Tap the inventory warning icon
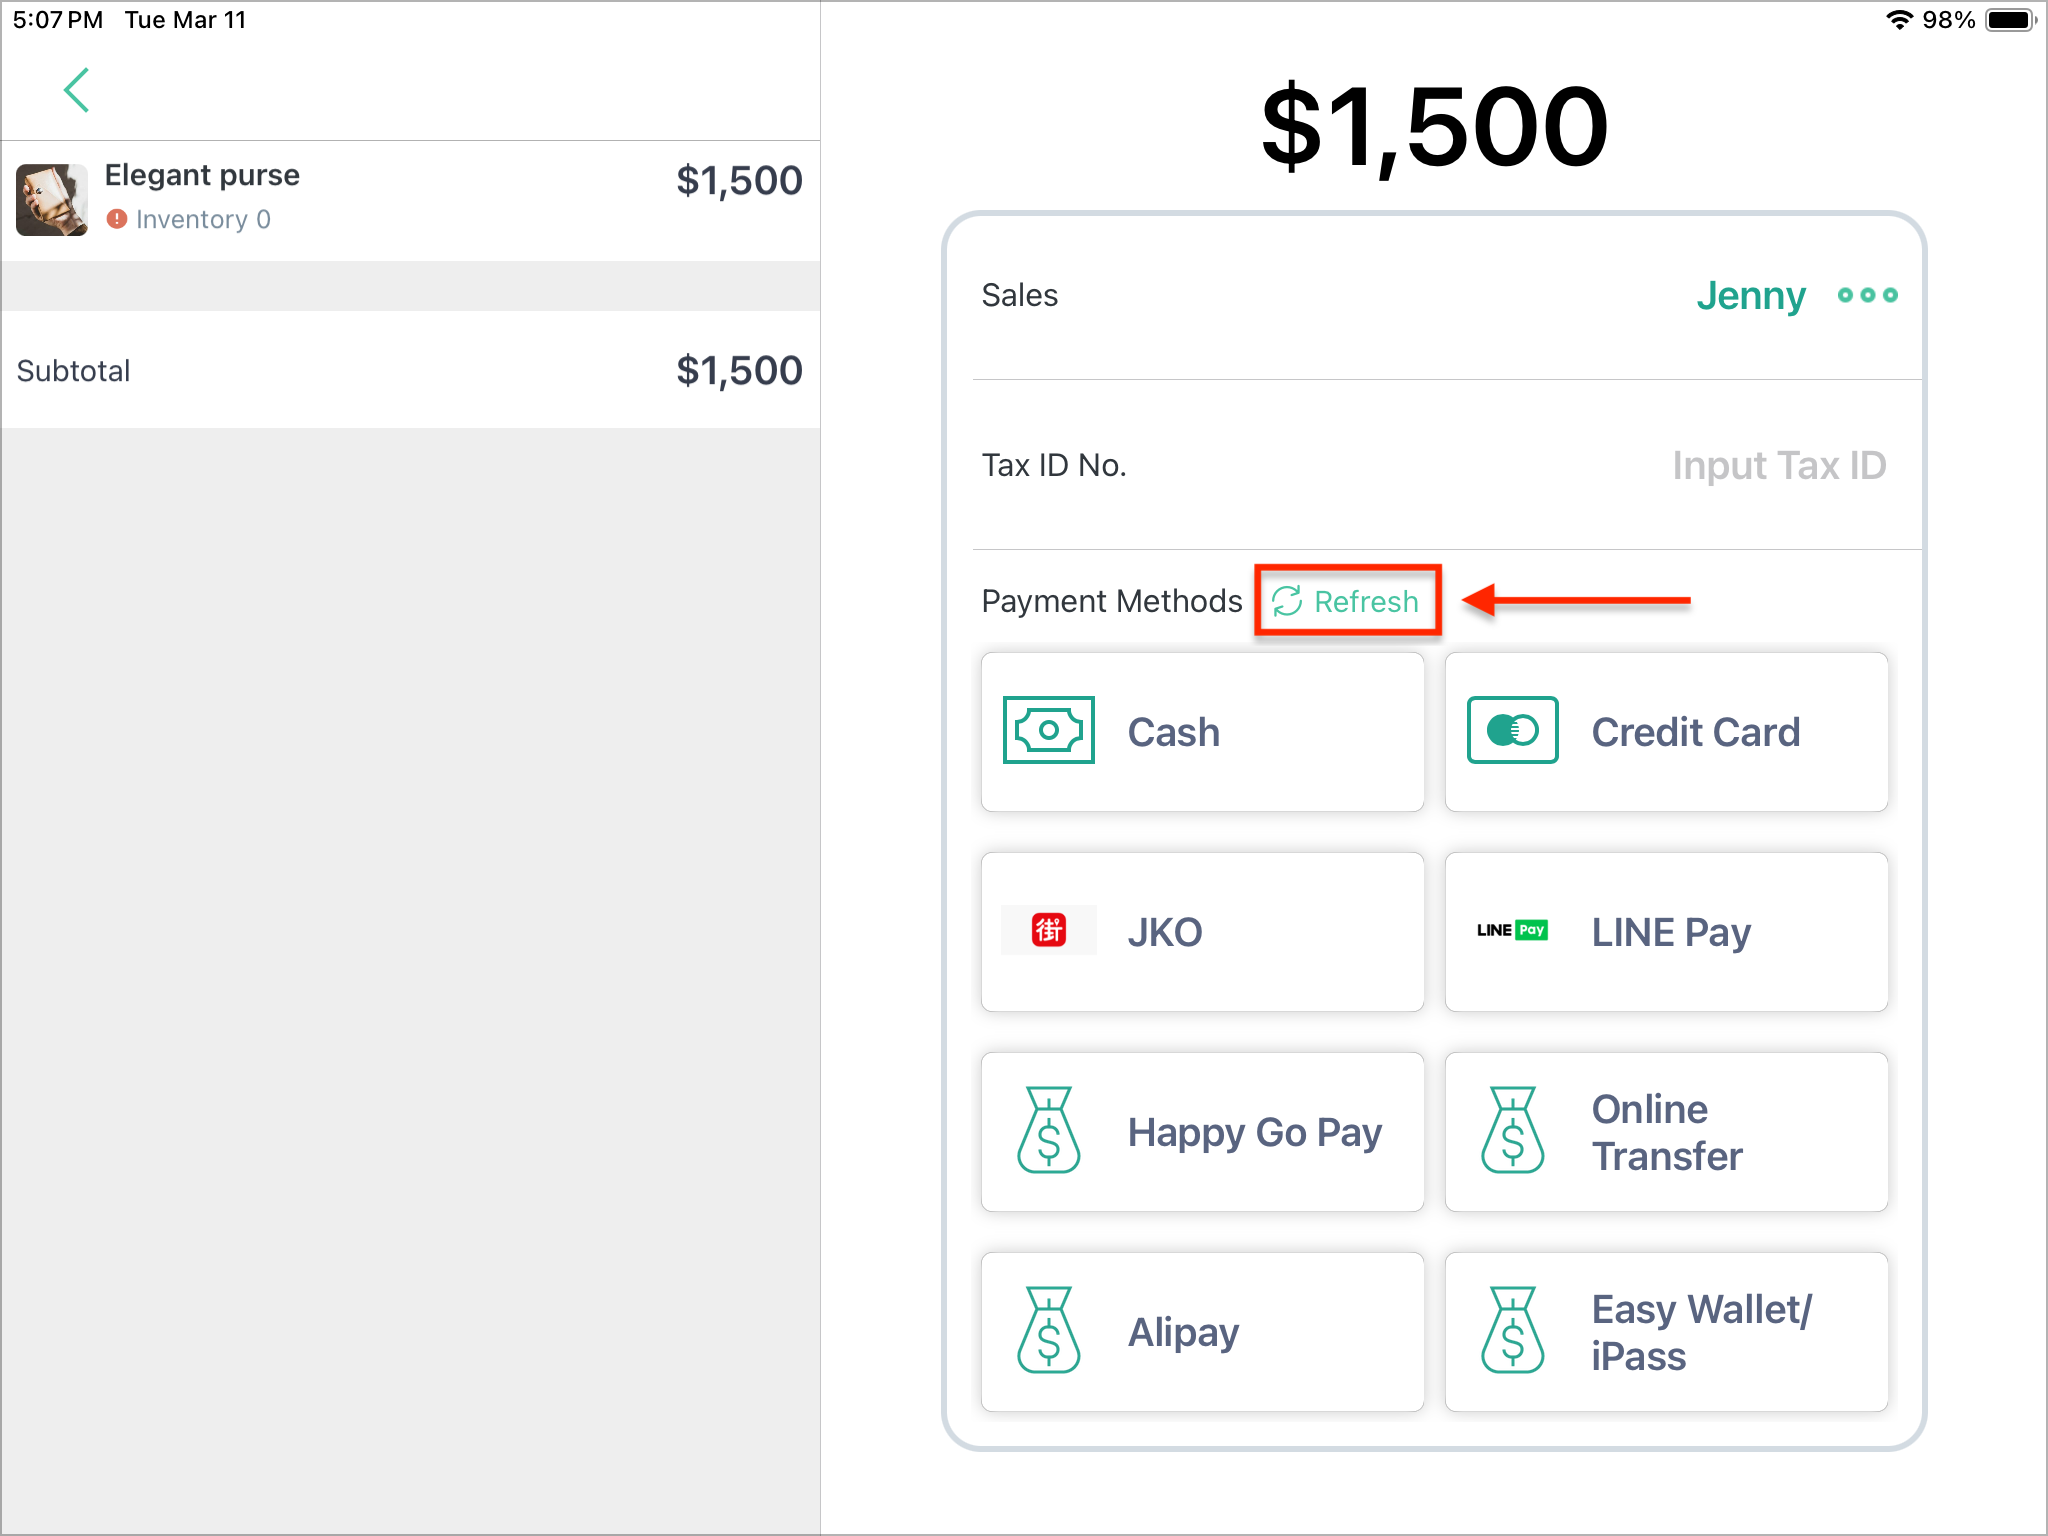The image size is (2048, 1536). click(117, 219)
